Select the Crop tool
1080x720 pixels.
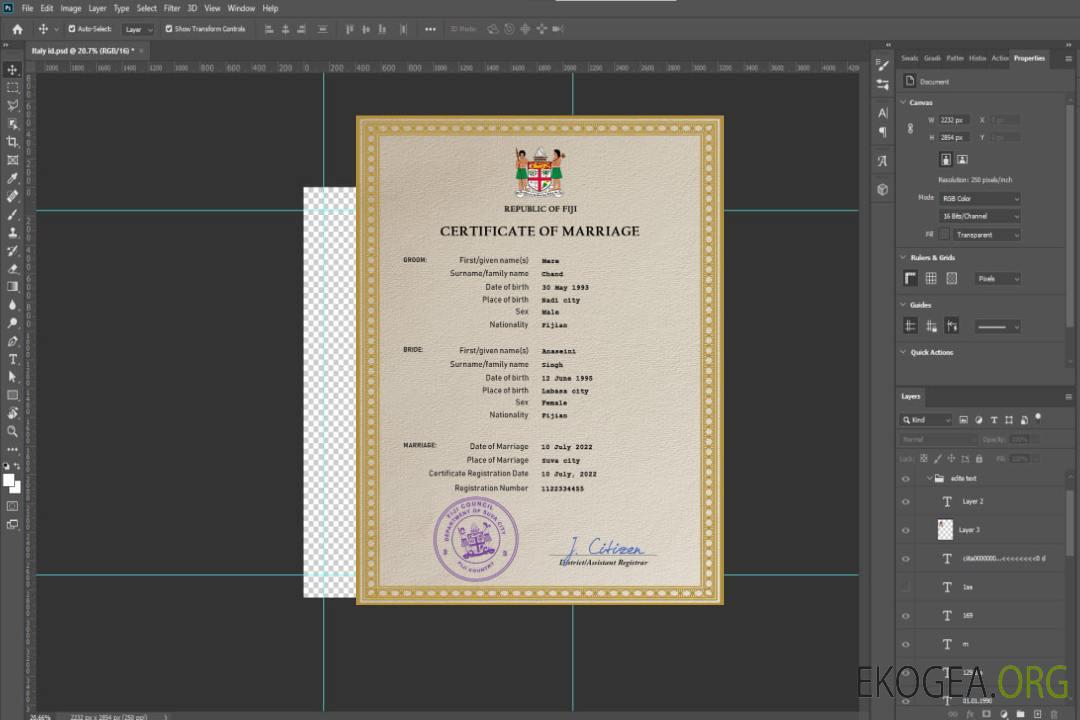[12, 142]
